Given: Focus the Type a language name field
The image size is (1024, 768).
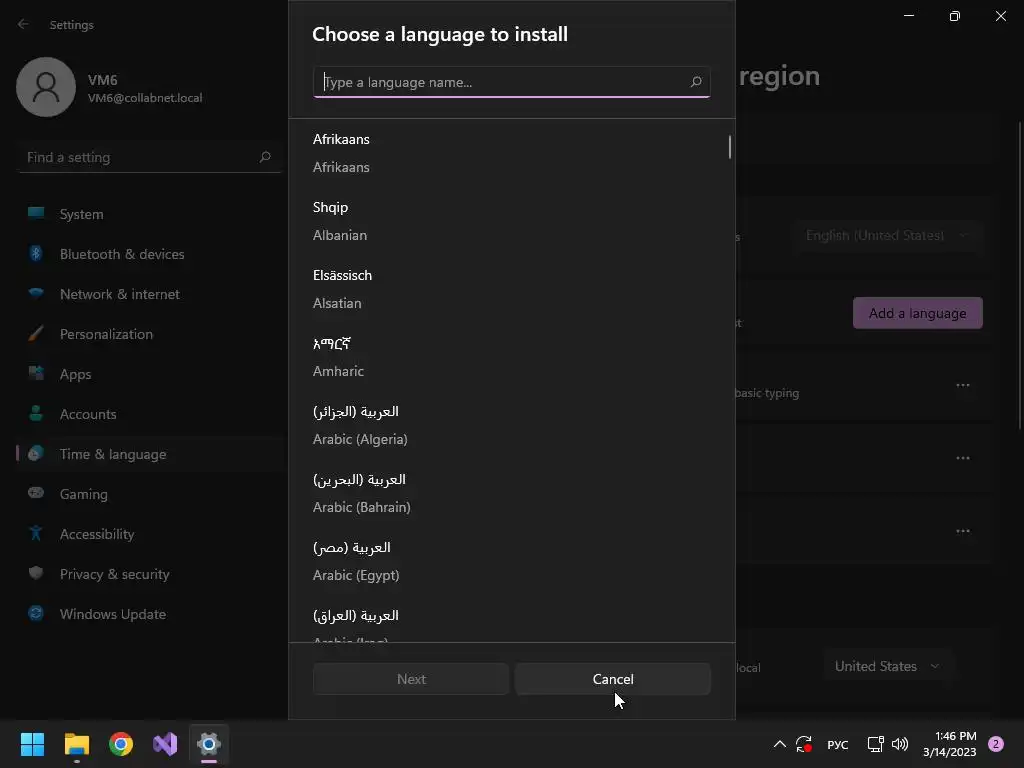Looking at the screenshot, I should point(511,82).
